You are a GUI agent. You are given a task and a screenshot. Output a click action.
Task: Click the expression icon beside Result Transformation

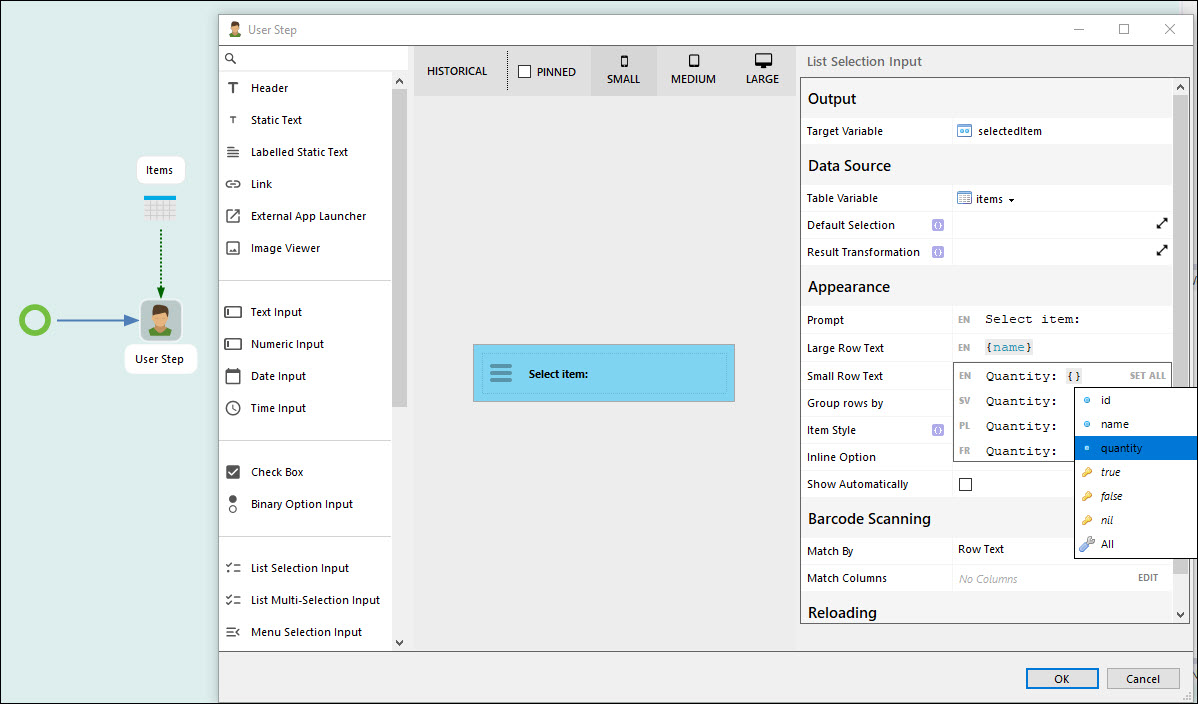click(x=937, y=252)
